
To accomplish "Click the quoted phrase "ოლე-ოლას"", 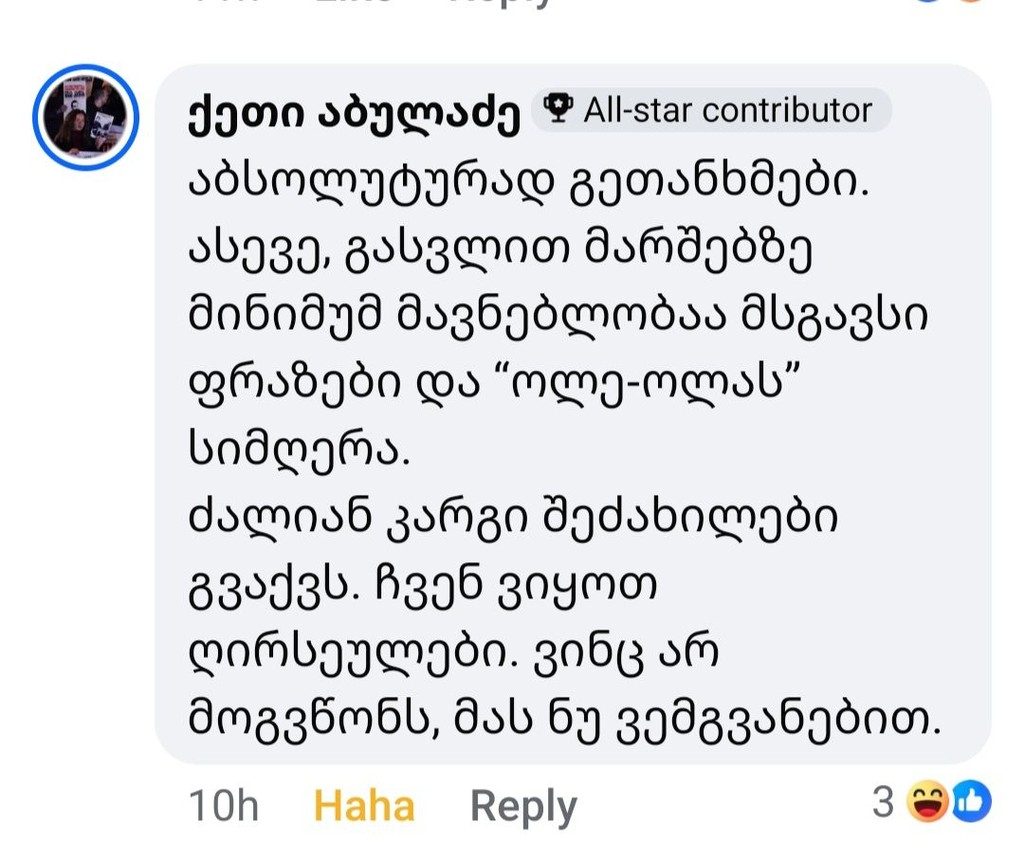I will tap(654, 383).
